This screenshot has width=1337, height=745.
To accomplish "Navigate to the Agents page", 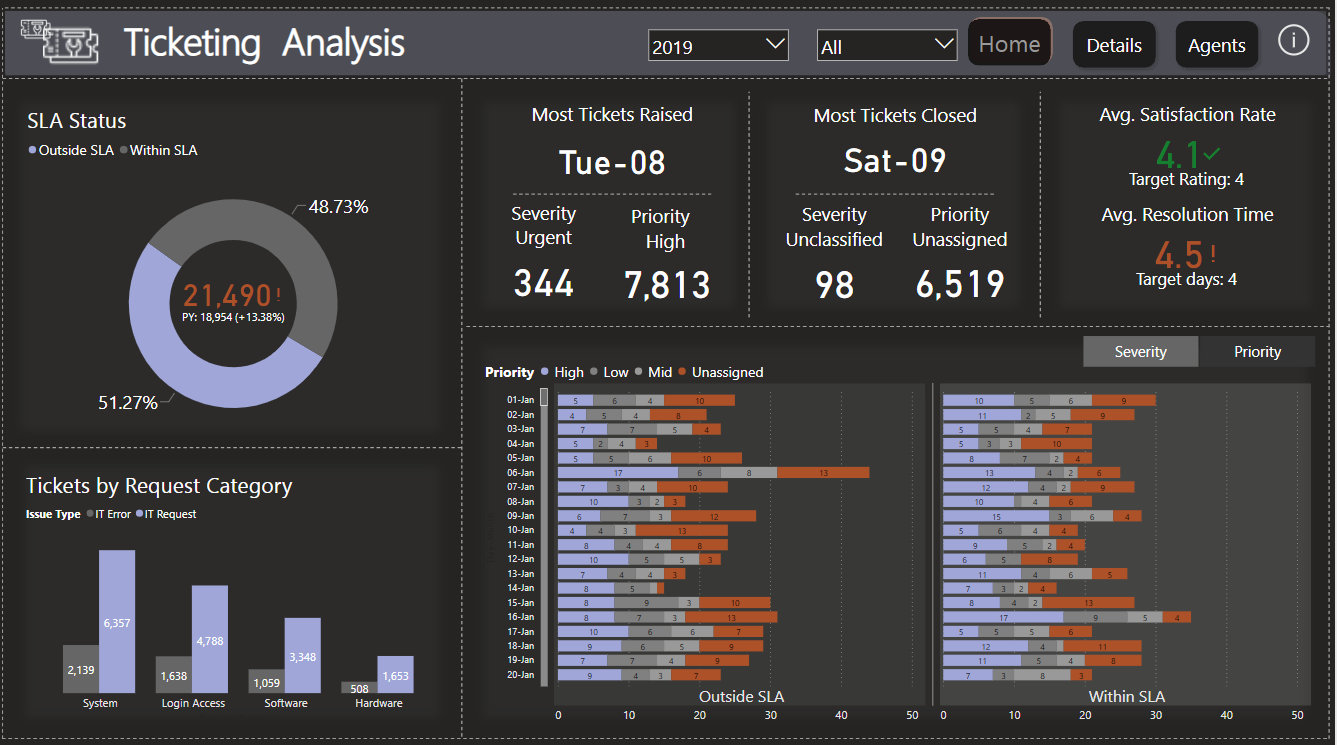I will 1216,45.
